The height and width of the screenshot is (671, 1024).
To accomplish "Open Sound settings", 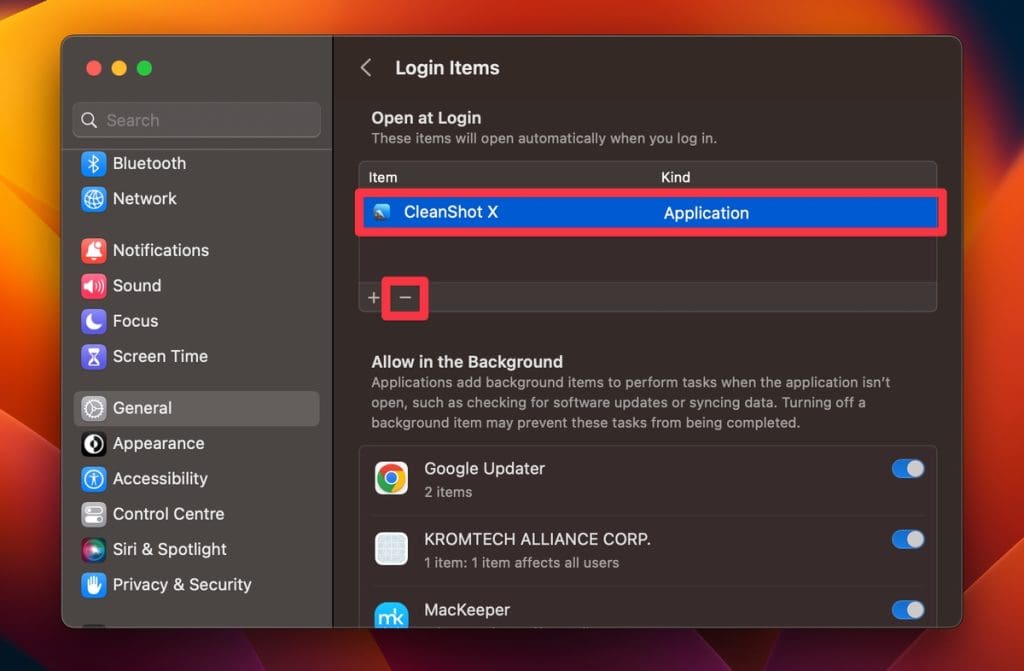I will click(x=197, y=286).
